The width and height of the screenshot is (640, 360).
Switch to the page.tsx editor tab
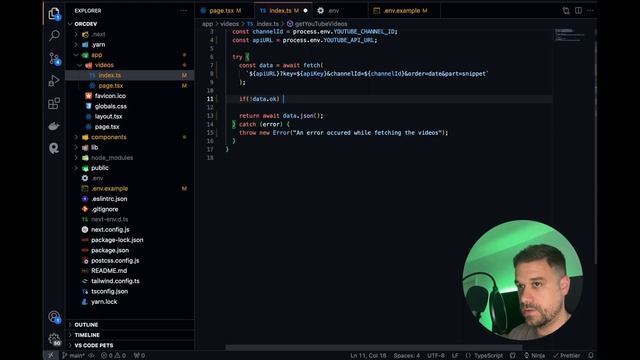point(224,11)
